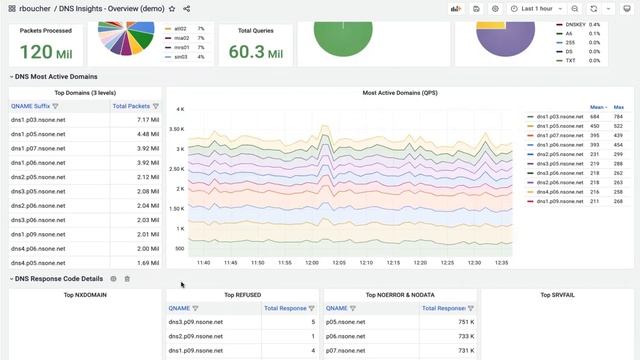Open the rboucher folder breadcrumb
Image resolution: width=640 pixels, height=360 pixels.
click(35, 9)
